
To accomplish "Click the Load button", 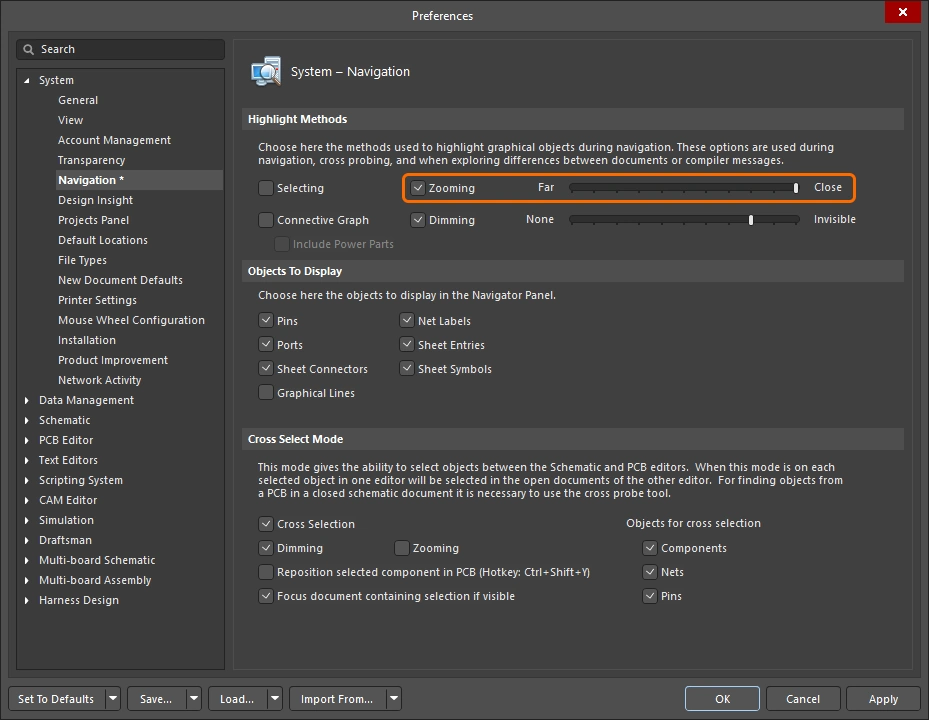I will click(237, 699).
